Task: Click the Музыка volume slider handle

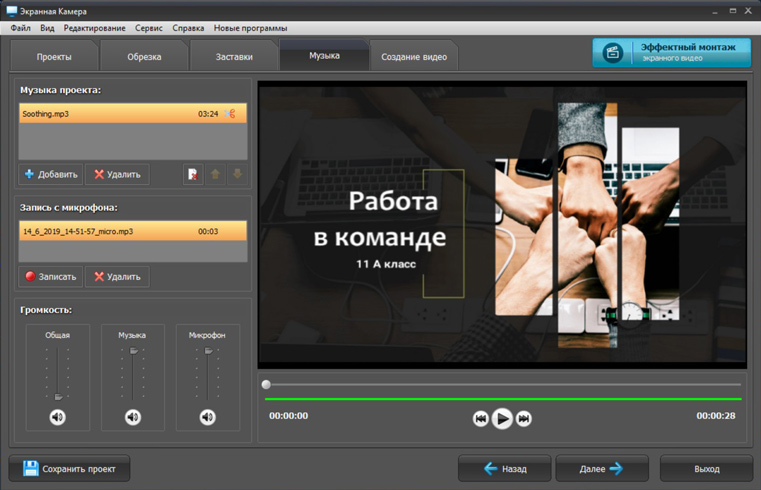Action: [x=133, y=351]
